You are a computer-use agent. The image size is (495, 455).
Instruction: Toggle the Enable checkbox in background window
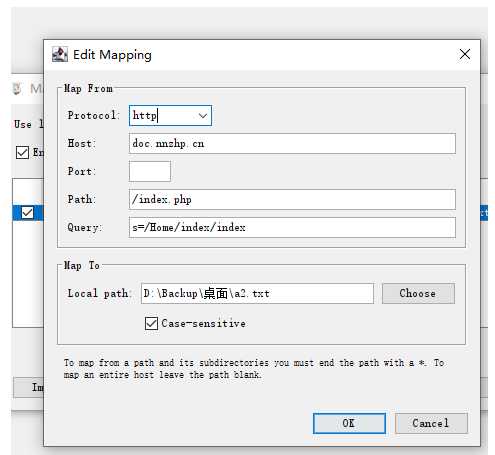pos(22,153)
